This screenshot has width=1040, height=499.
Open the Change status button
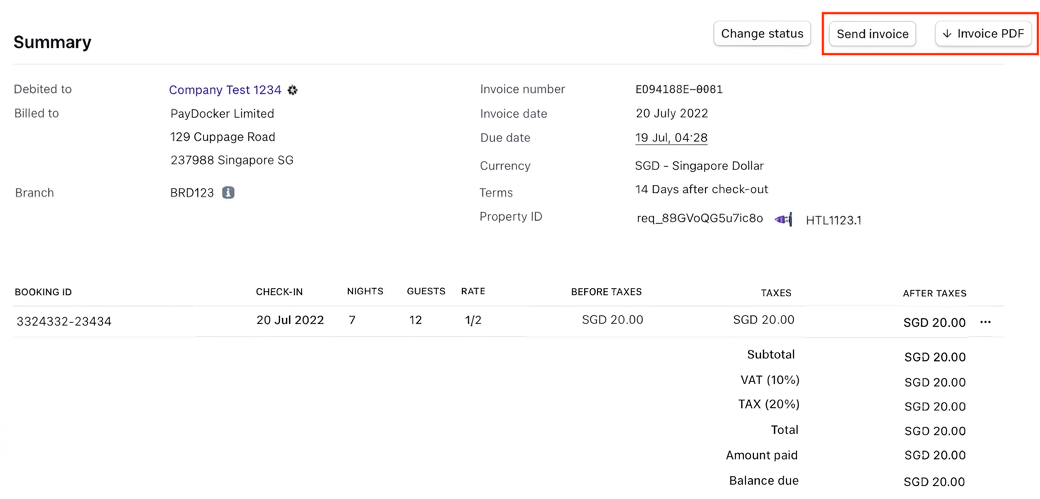(762, 34)
